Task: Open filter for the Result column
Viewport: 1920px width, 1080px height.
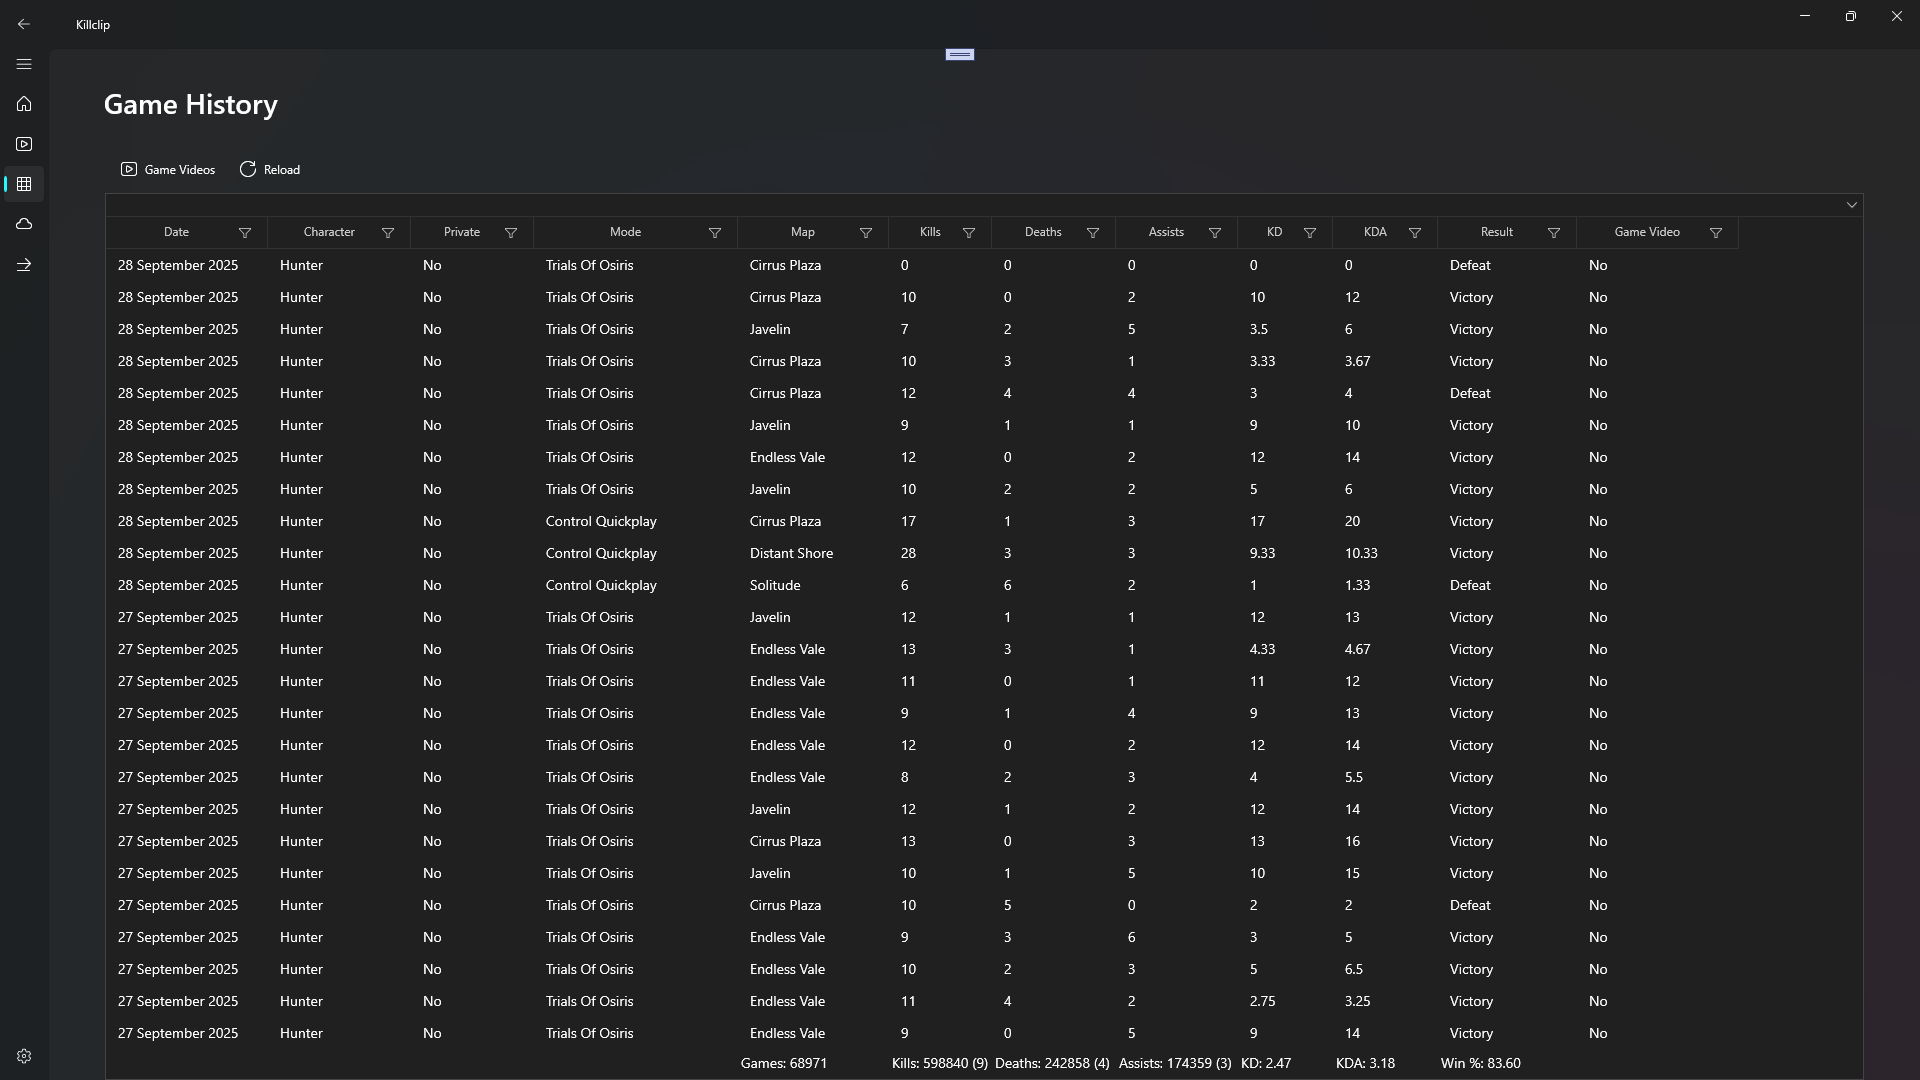Action: coord(1554,233)
